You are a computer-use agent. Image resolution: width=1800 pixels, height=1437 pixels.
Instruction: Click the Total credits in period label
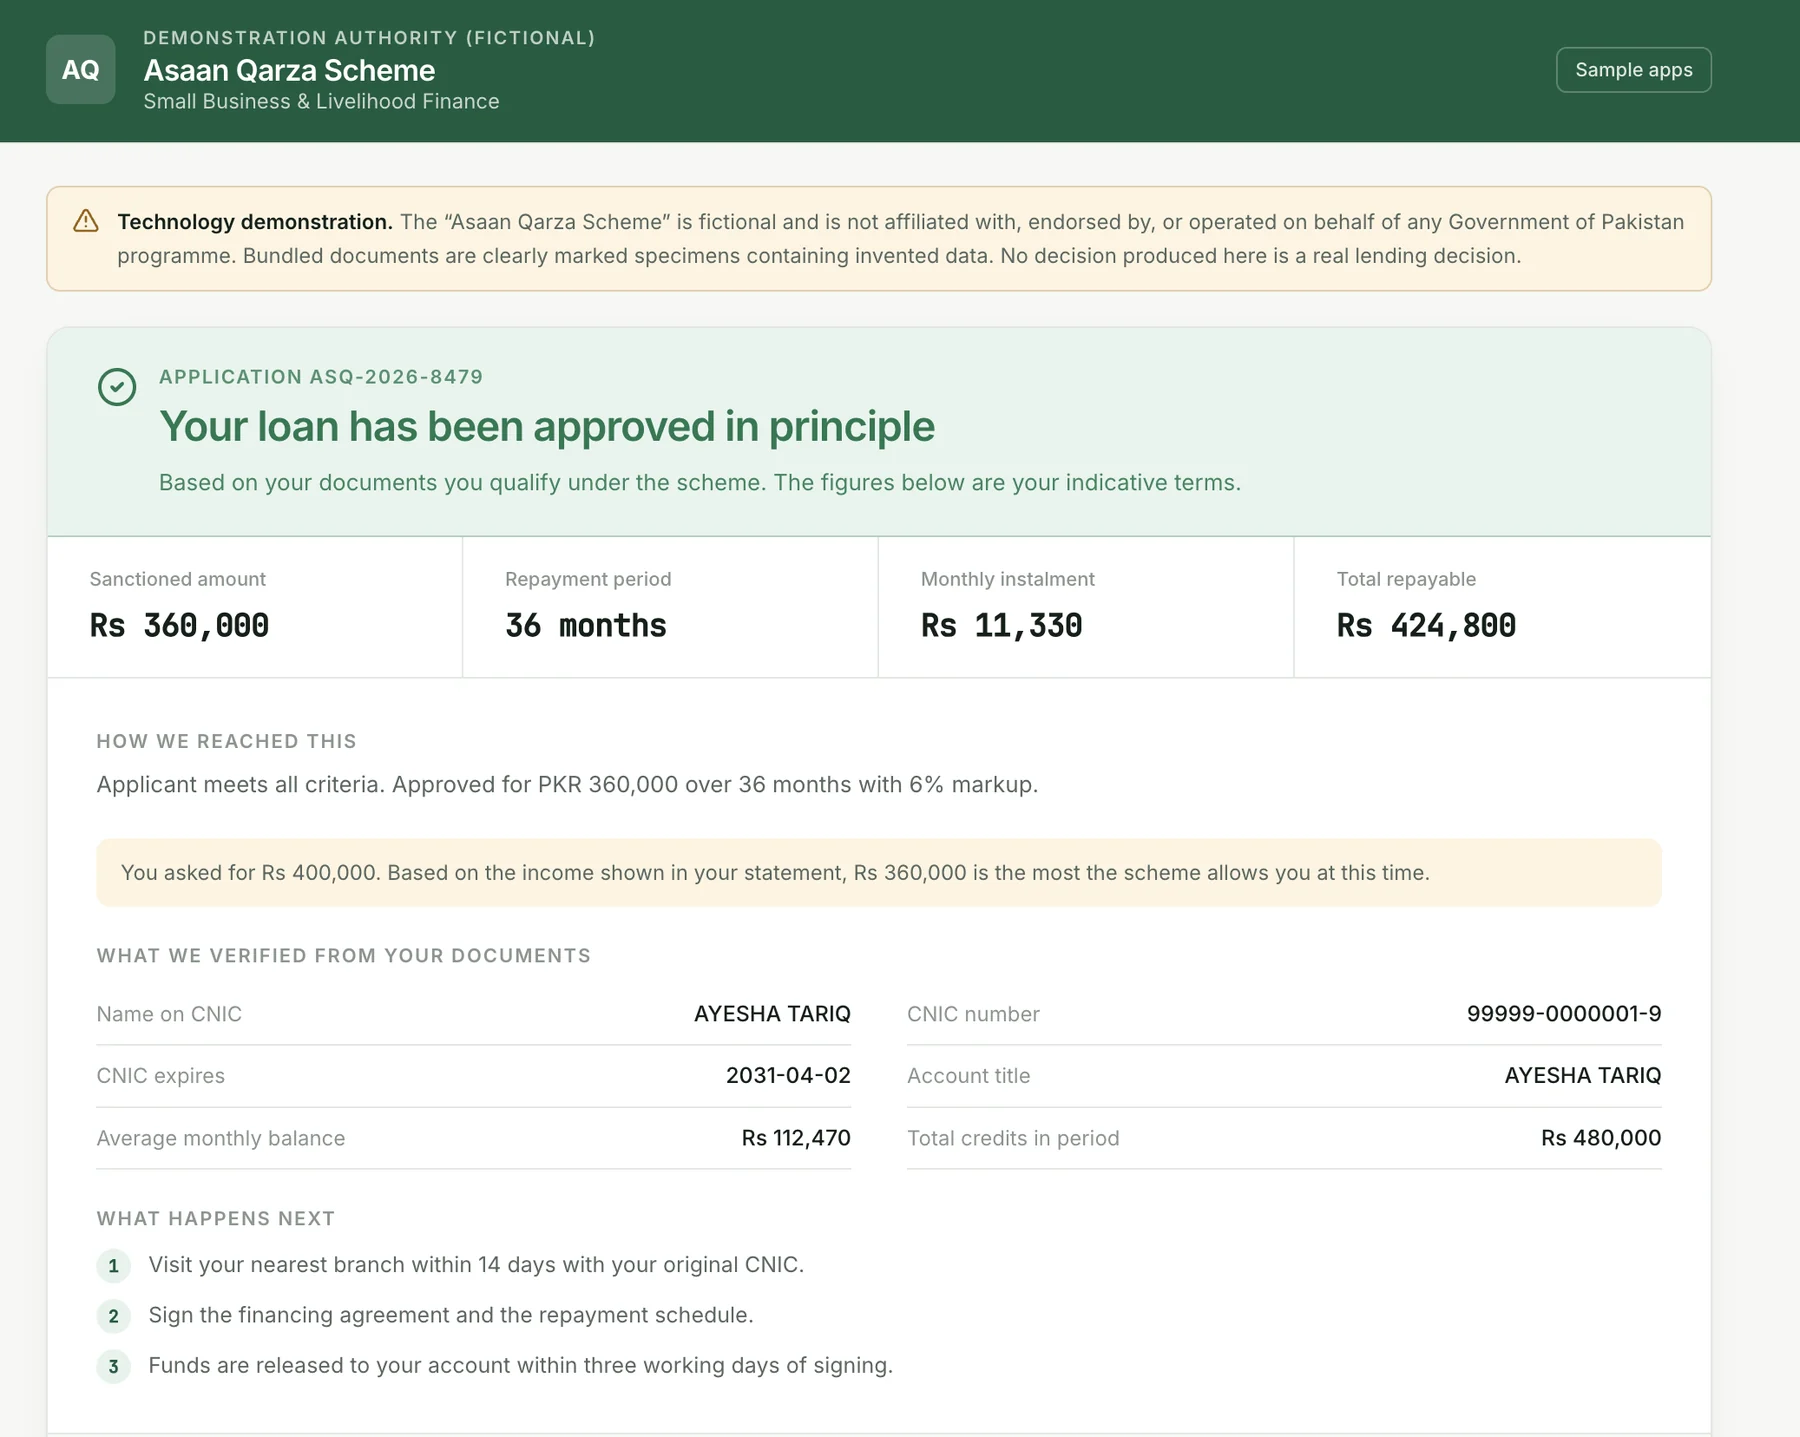[1013, 1138]
